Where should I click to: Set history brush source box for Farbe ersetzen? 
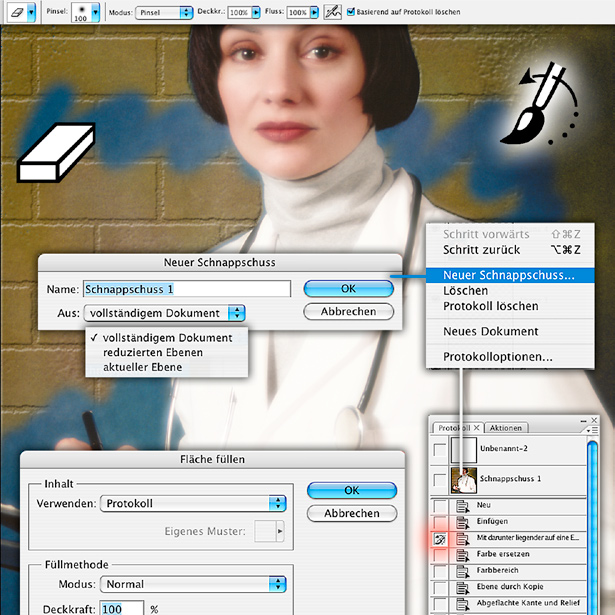point(440,555)
